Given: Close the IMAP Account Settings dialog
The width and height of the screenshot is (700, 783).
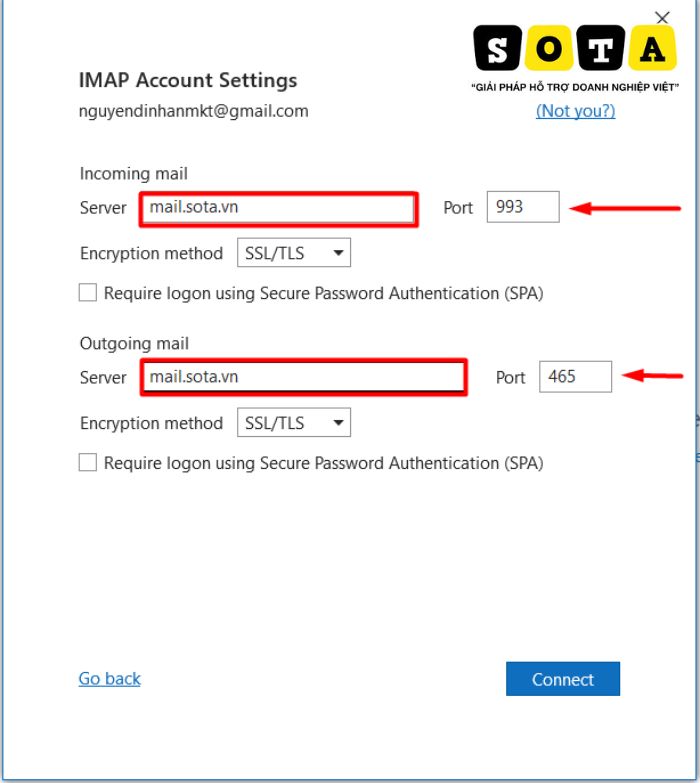Looking at the screenshot, I should coord(662,18).
